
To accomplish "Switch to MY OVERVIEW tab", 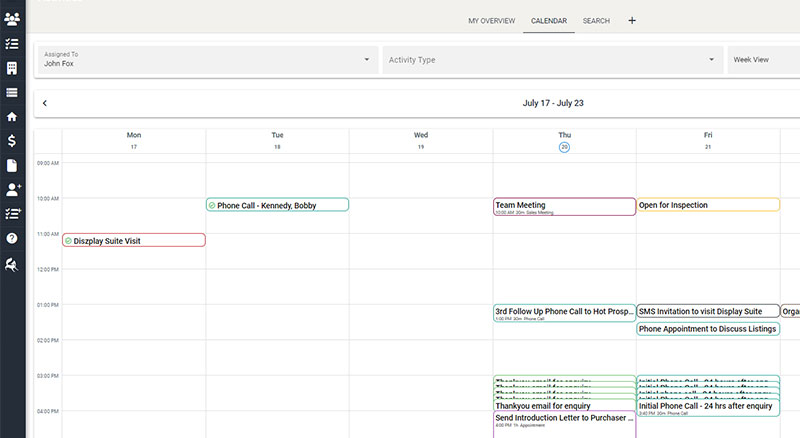I will pos(492,21).
